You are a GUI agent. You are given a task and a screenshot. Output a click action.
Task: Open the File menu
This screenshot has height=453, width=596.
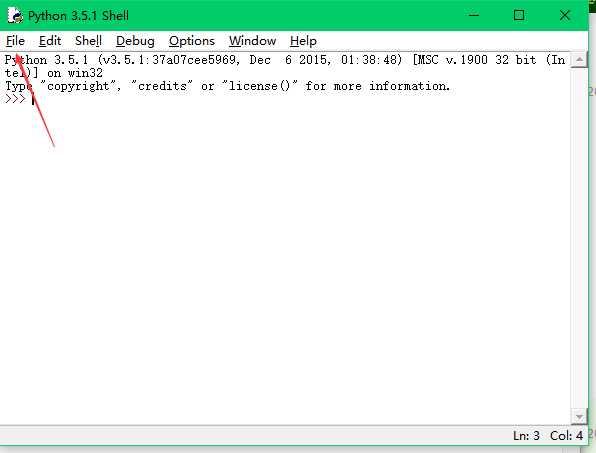(15, 41)
